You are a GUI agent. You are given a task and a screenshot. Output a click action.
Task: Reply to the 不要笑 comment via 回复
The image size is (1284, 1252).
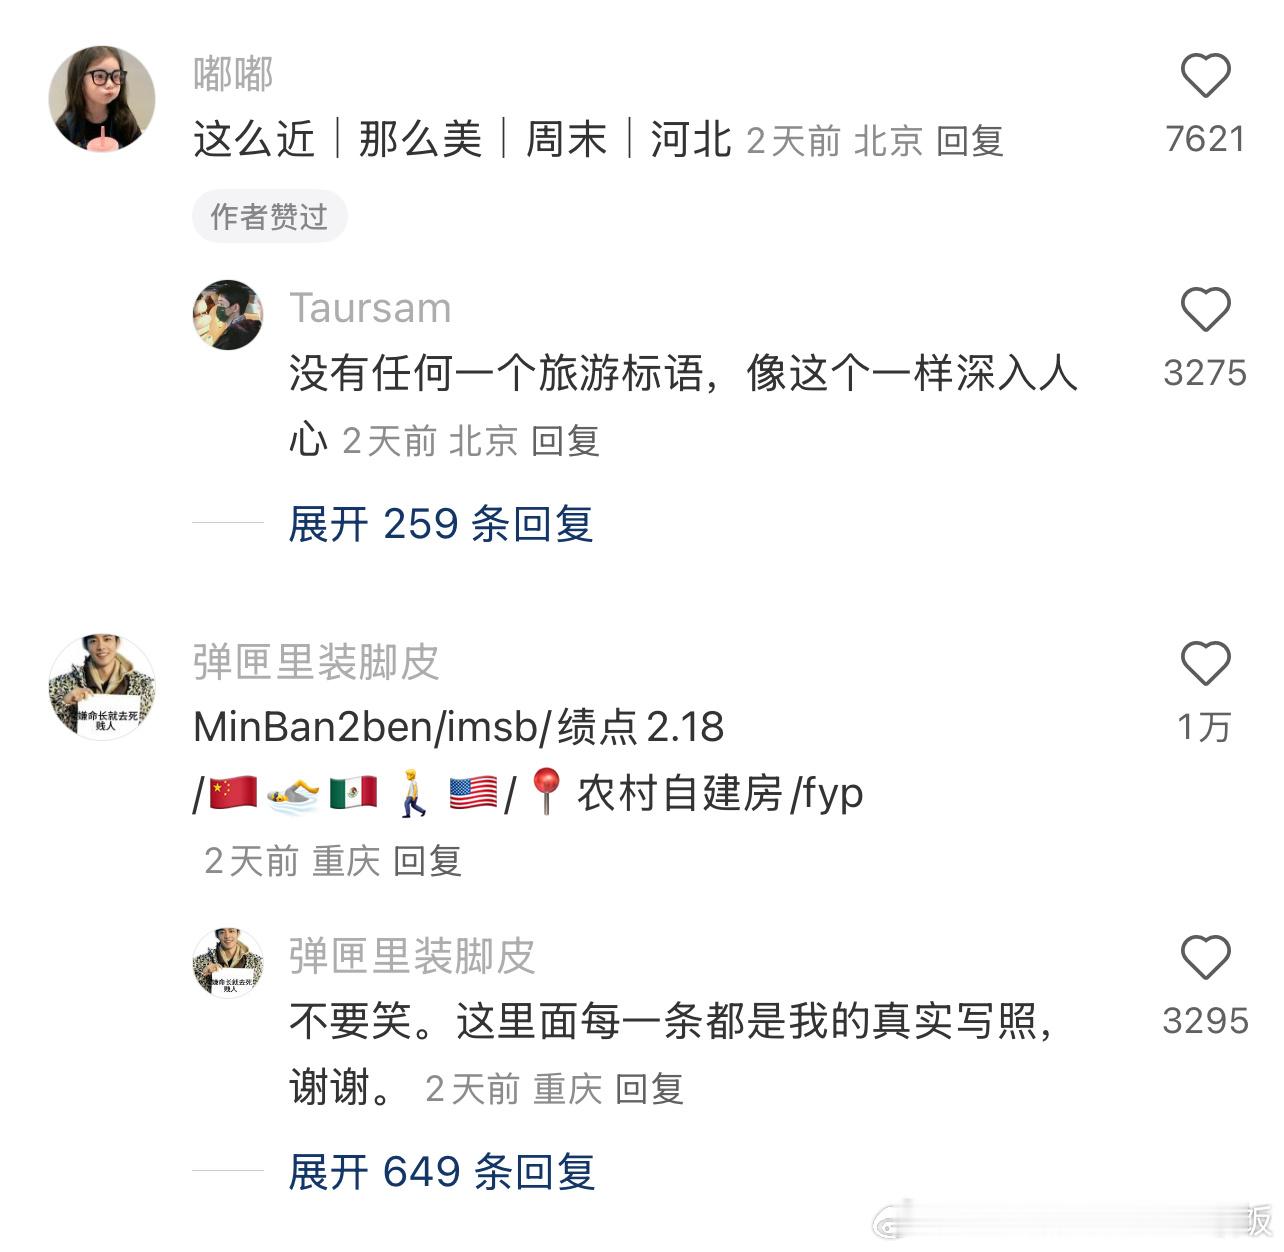649,1089
